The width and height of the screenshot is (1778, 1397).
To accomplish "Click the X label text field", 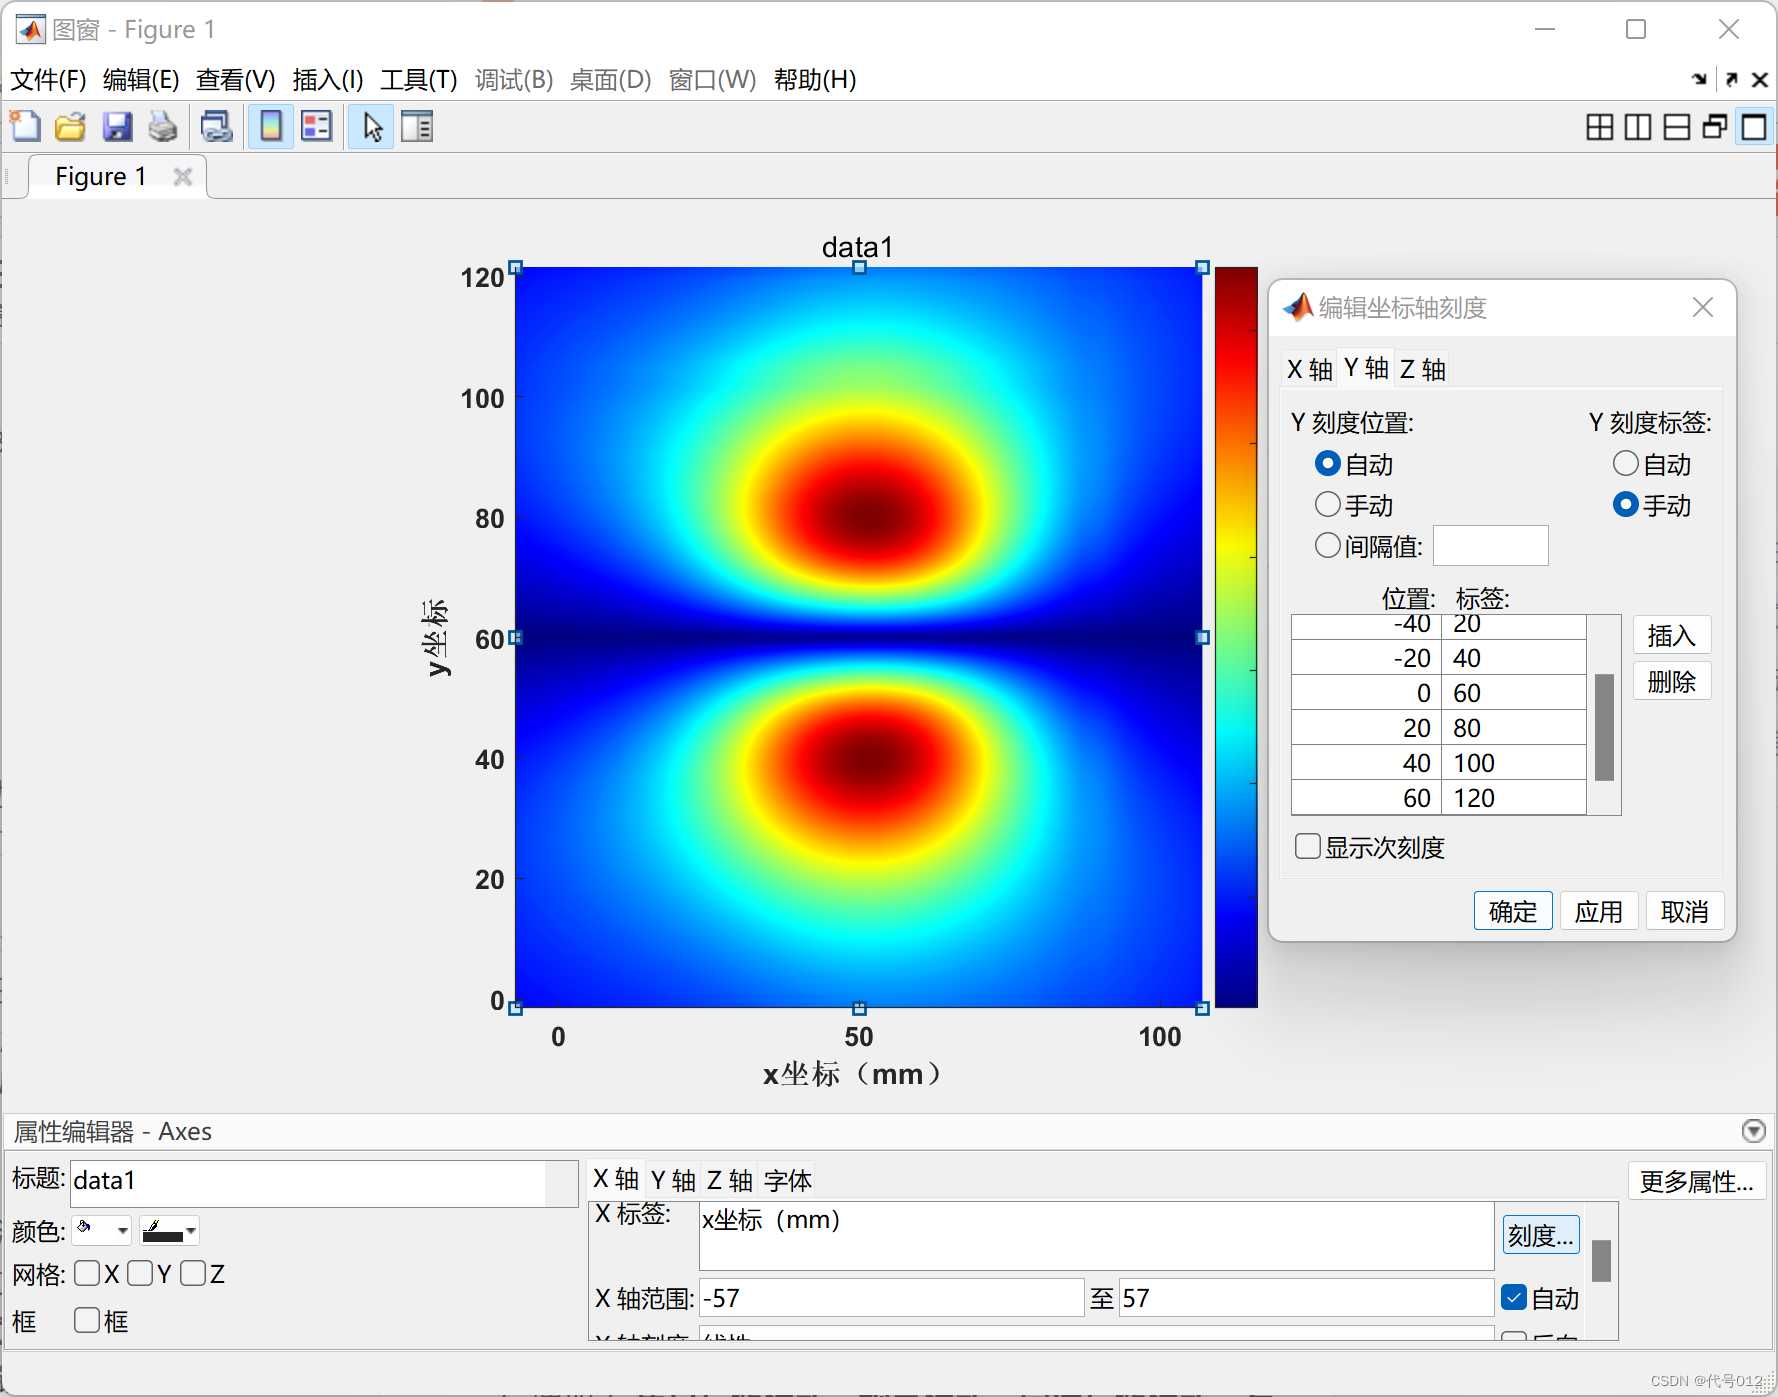I will tap(1096, 1236).
